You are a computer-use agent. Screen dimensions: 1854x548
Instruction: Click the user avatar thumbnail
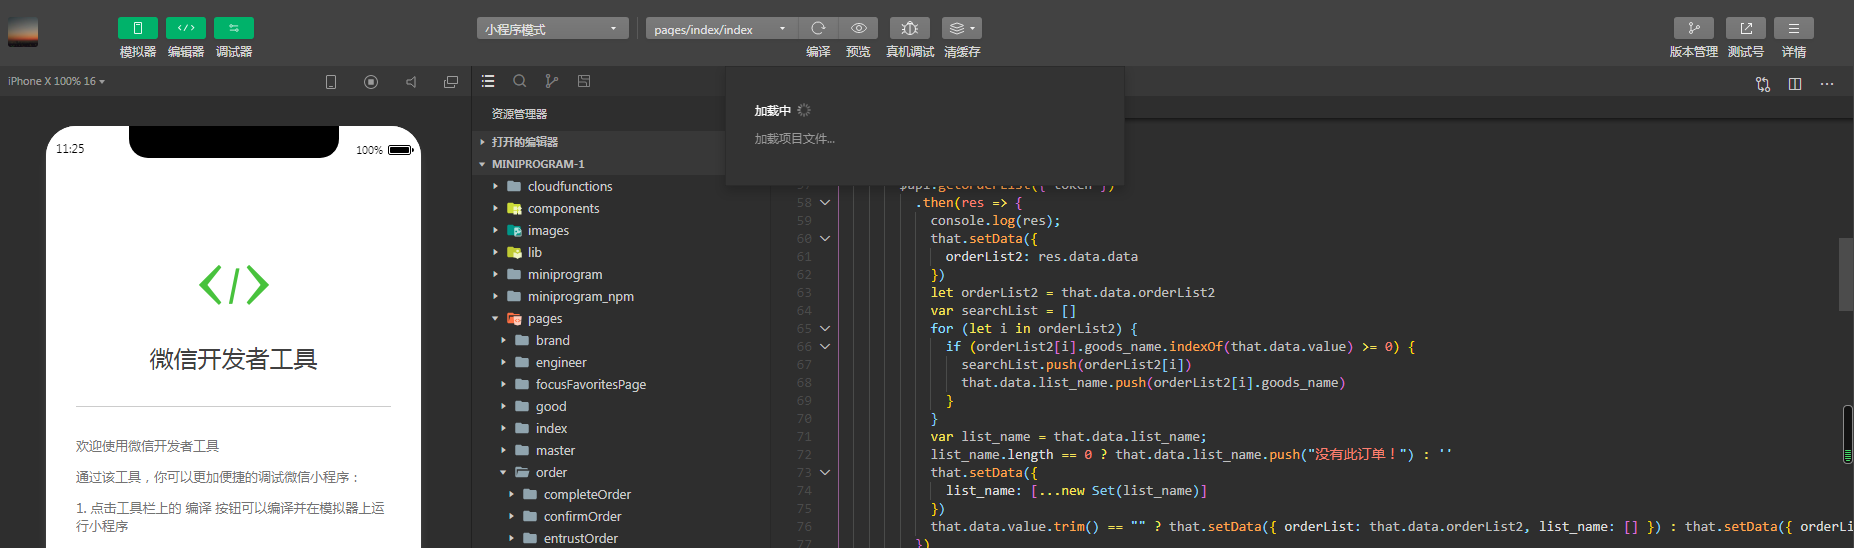[23, 32]
